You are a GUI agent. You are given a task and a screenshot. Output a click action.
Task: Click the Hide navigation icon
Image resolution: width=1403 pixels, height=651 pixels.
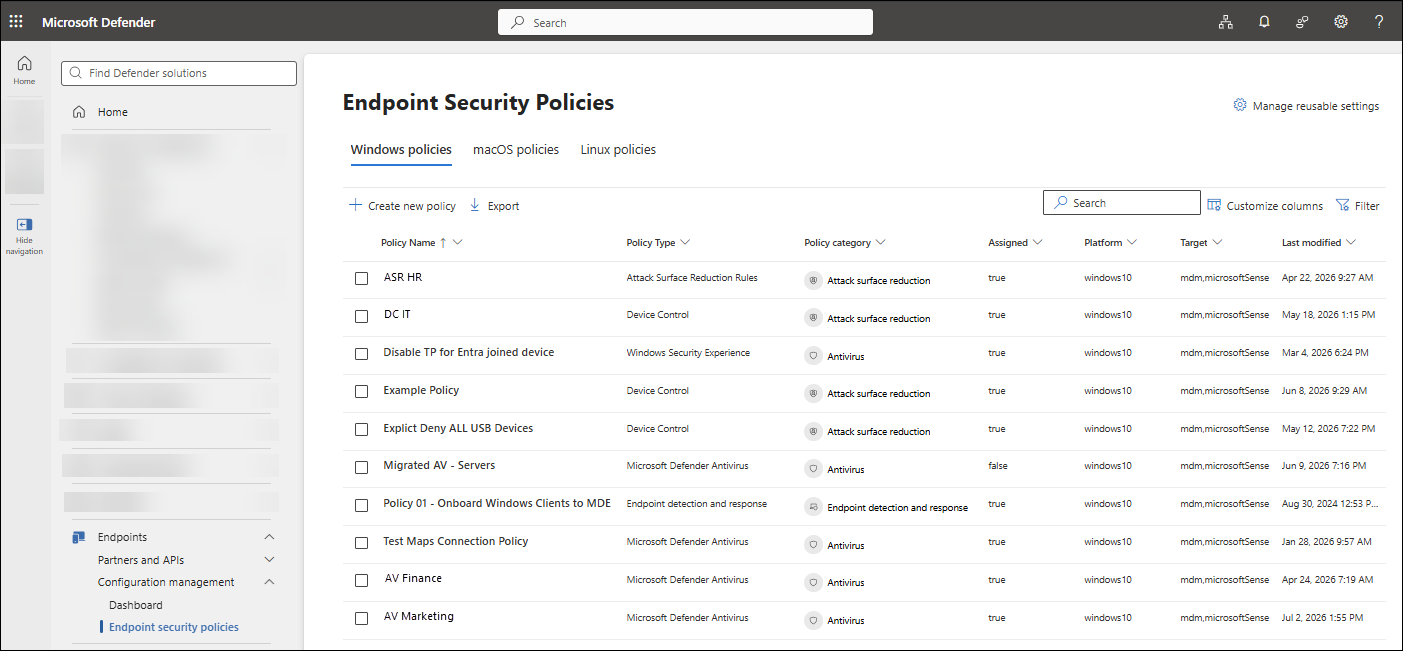pyautogui.click(x=24, y=225)
